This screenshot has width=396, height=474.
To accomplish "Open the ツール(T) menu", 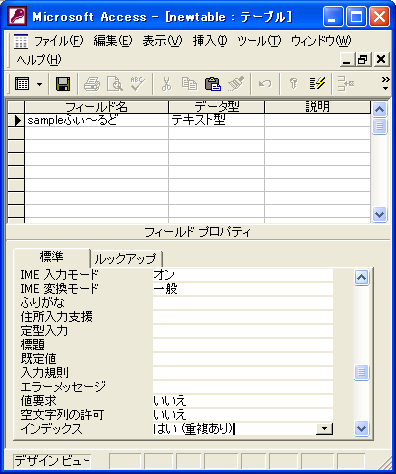I will 259,41.
